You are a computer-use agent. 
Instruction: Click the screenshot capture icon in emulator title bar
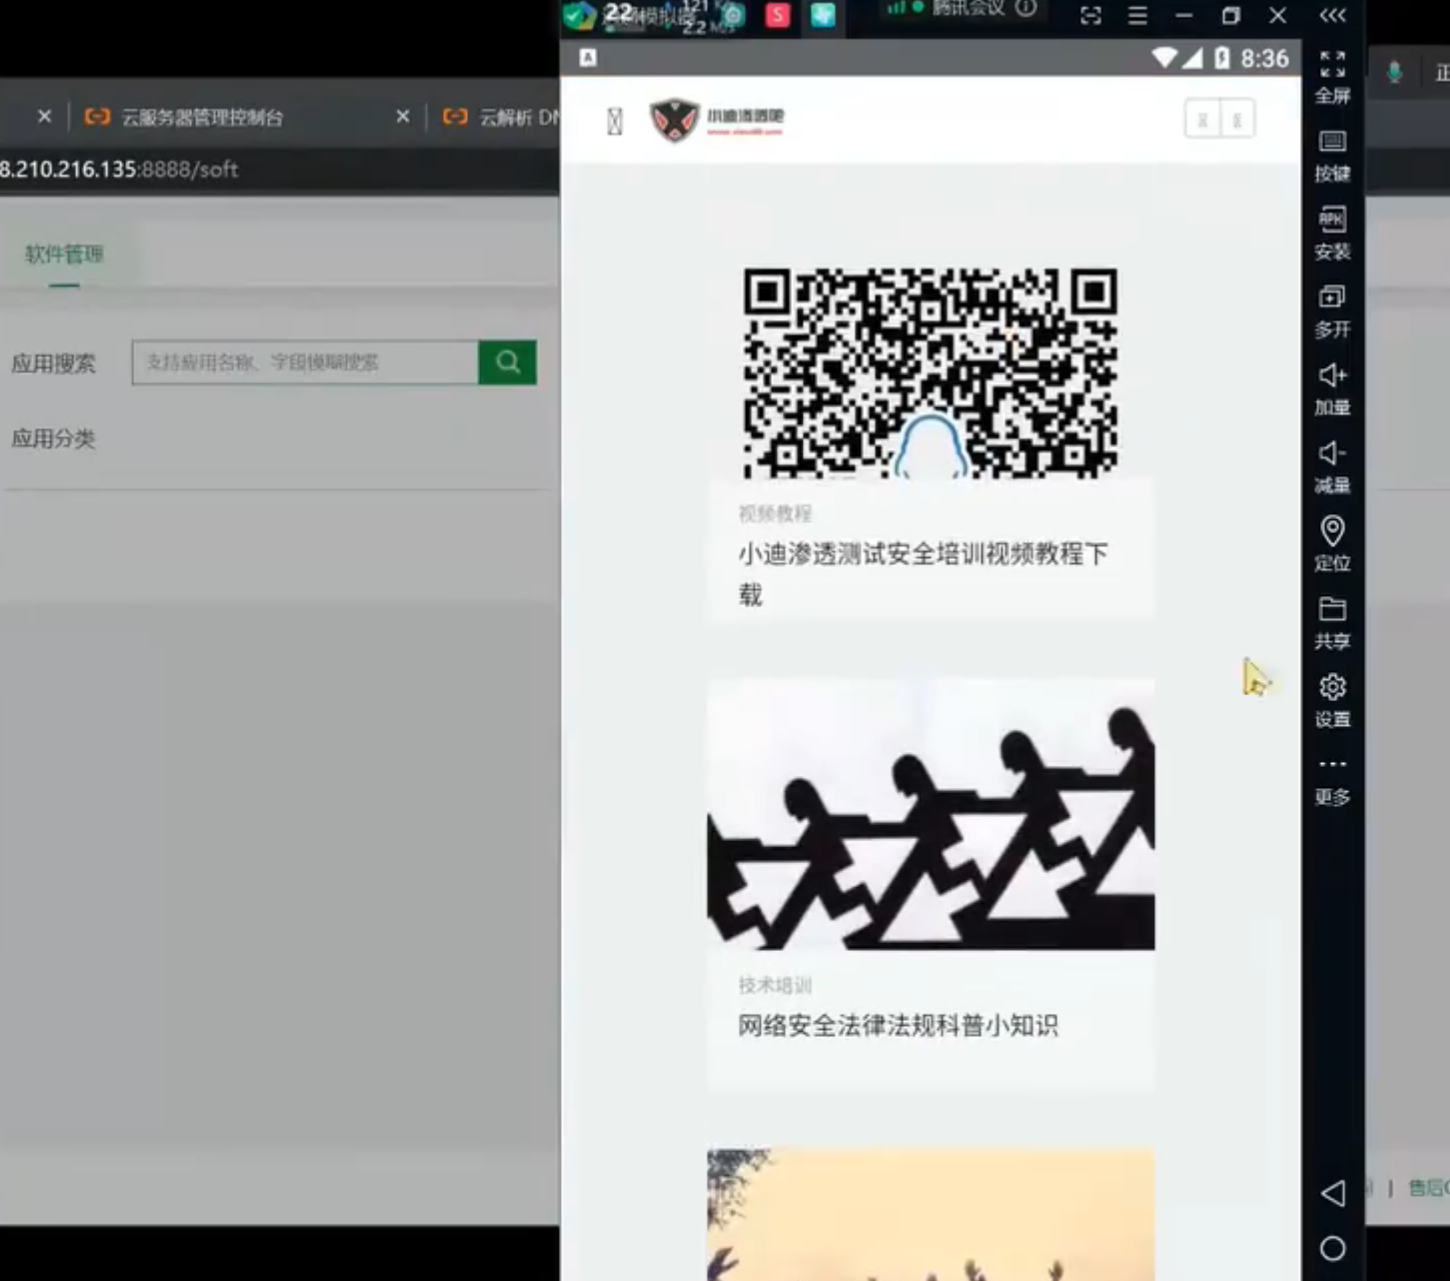click(1091, 15)
